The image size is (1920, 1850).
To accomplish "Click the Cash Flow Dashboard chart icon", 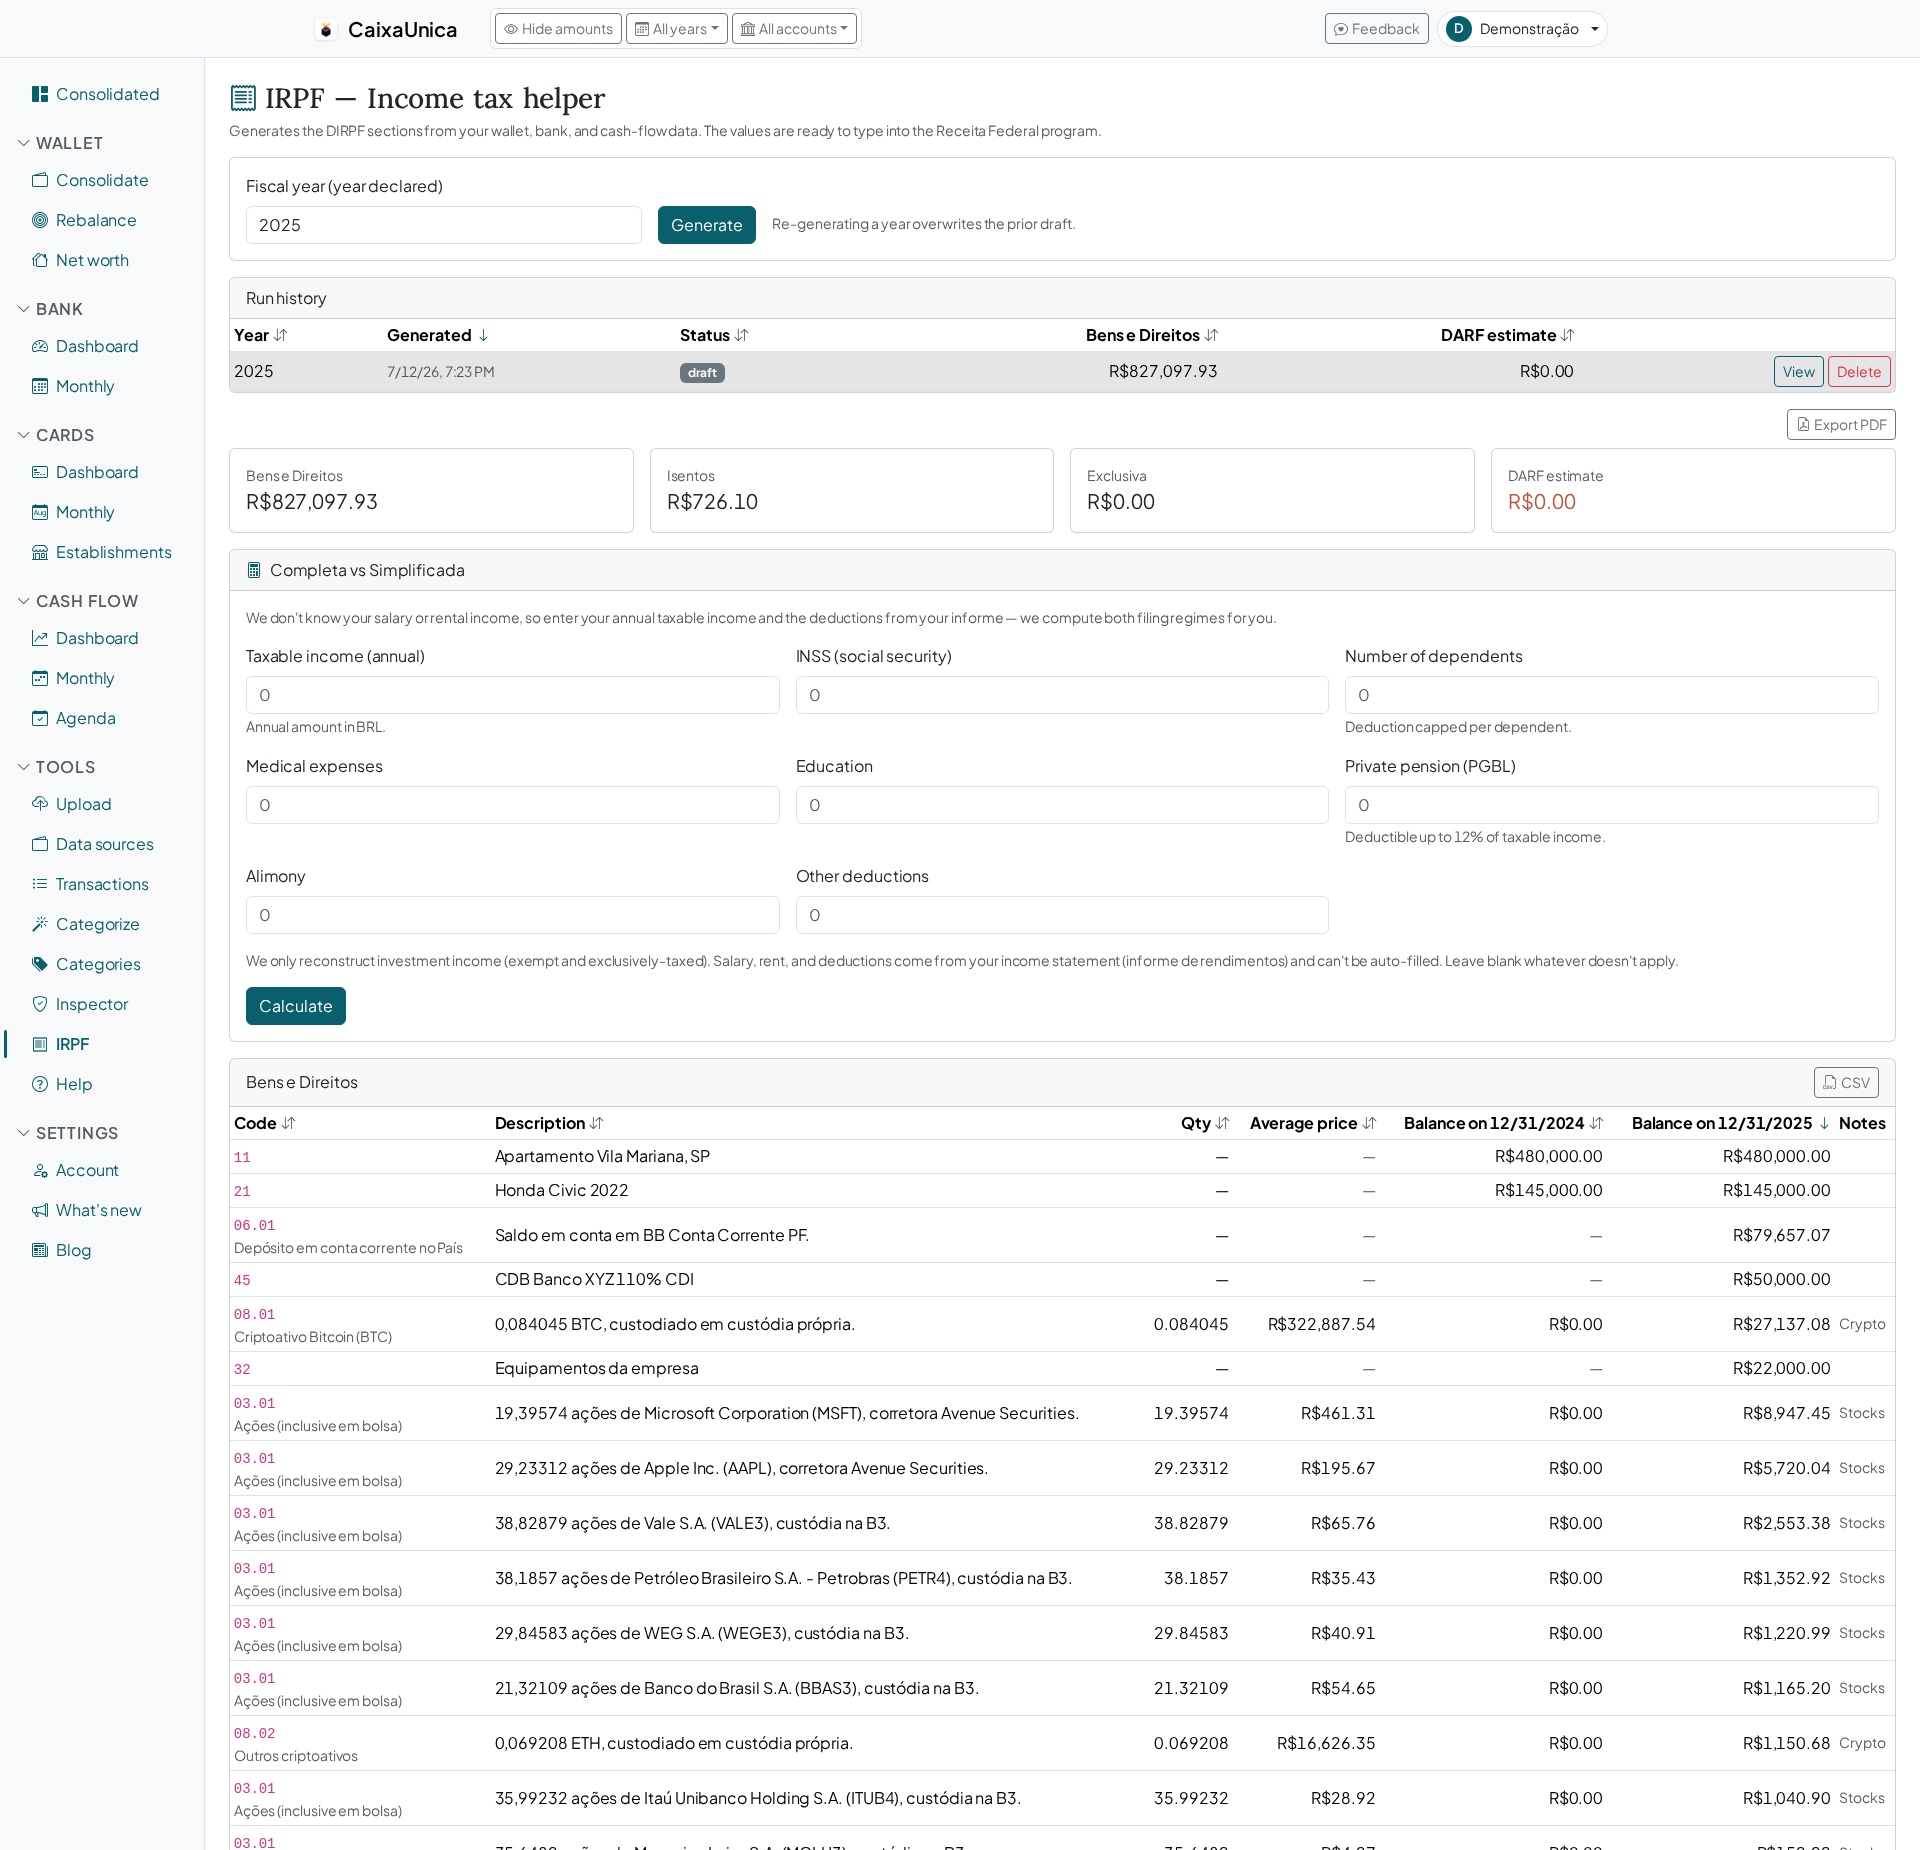I will pyautogui.click(x=40, y=638).
